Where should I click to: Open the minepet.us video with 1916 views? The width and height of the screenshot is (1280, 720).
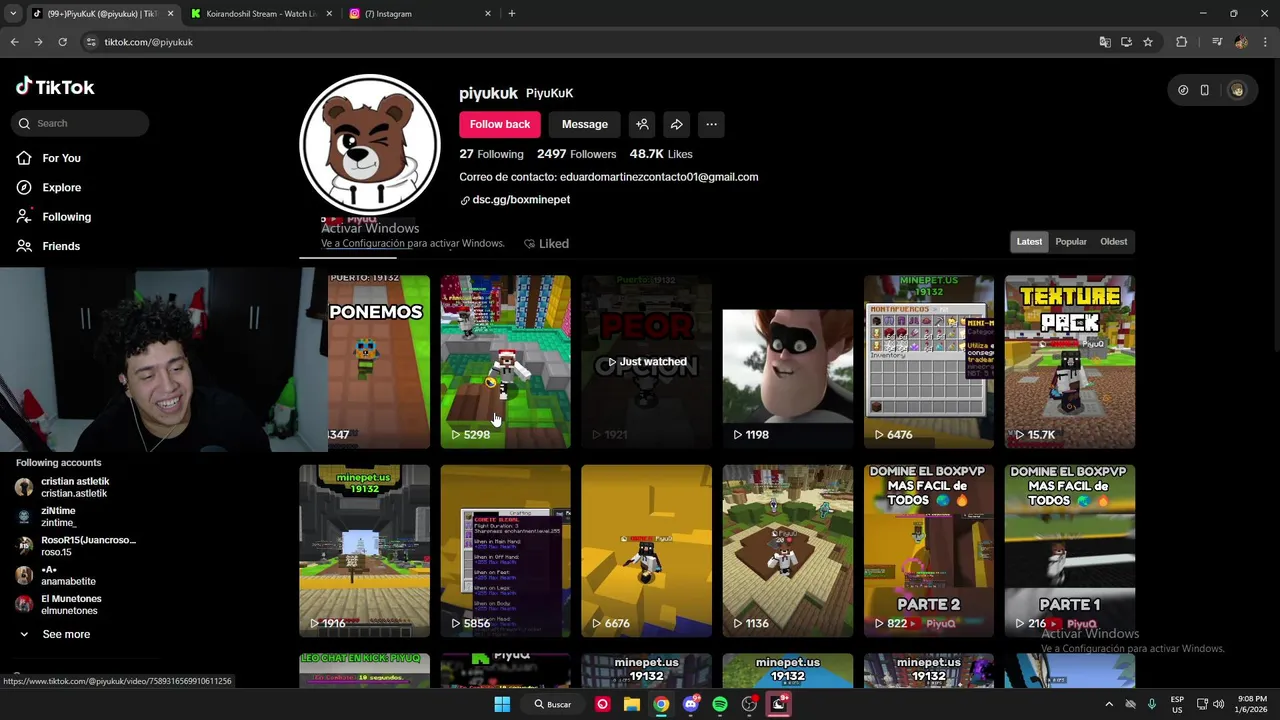[x=364, y=550]
